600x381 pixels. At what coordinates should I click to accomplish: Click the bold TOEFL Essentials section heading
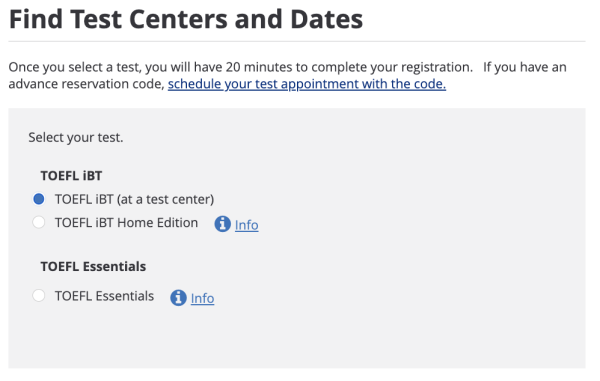[x=93, y=266]
